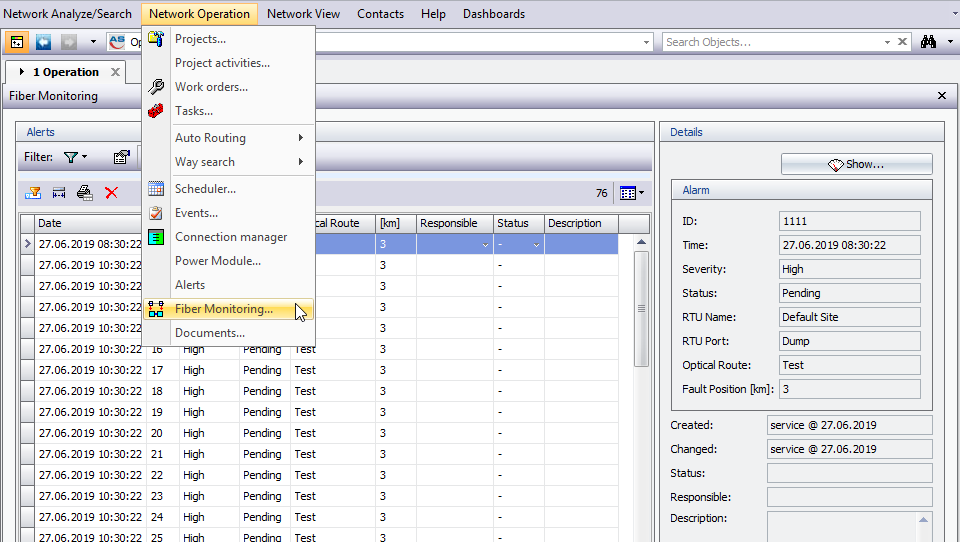The width and height of the screenshot is (960, 542).
Task: Click Created field service @ 27.06.2019
Action: tap(850, 425)
